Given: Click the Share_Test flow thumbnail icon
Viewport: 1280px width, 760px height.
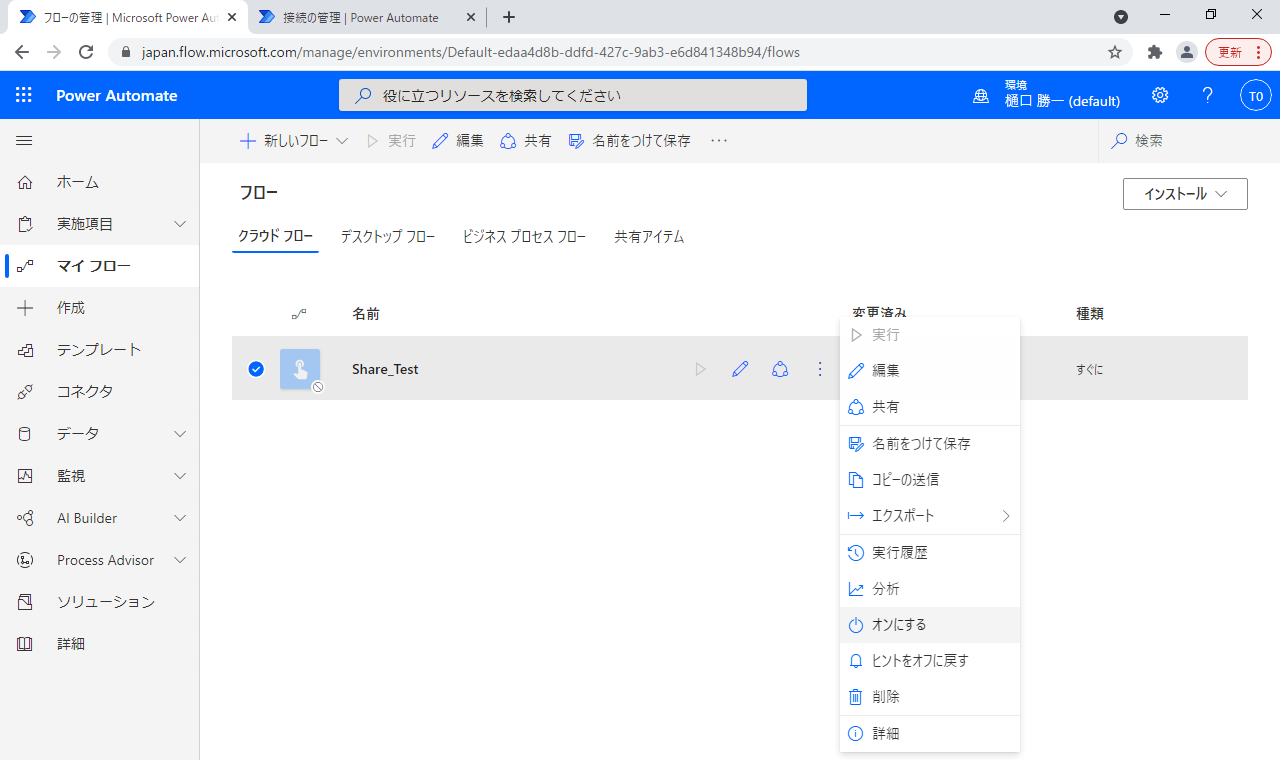Looking at the screenshot, I should click(300, 369).
